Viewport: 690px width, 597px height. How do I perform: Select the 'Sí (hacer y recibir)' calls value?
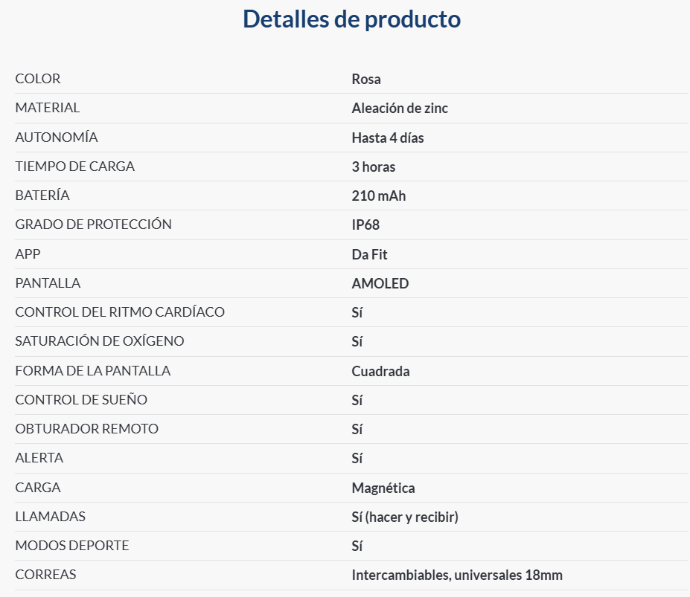pos(405,517)
